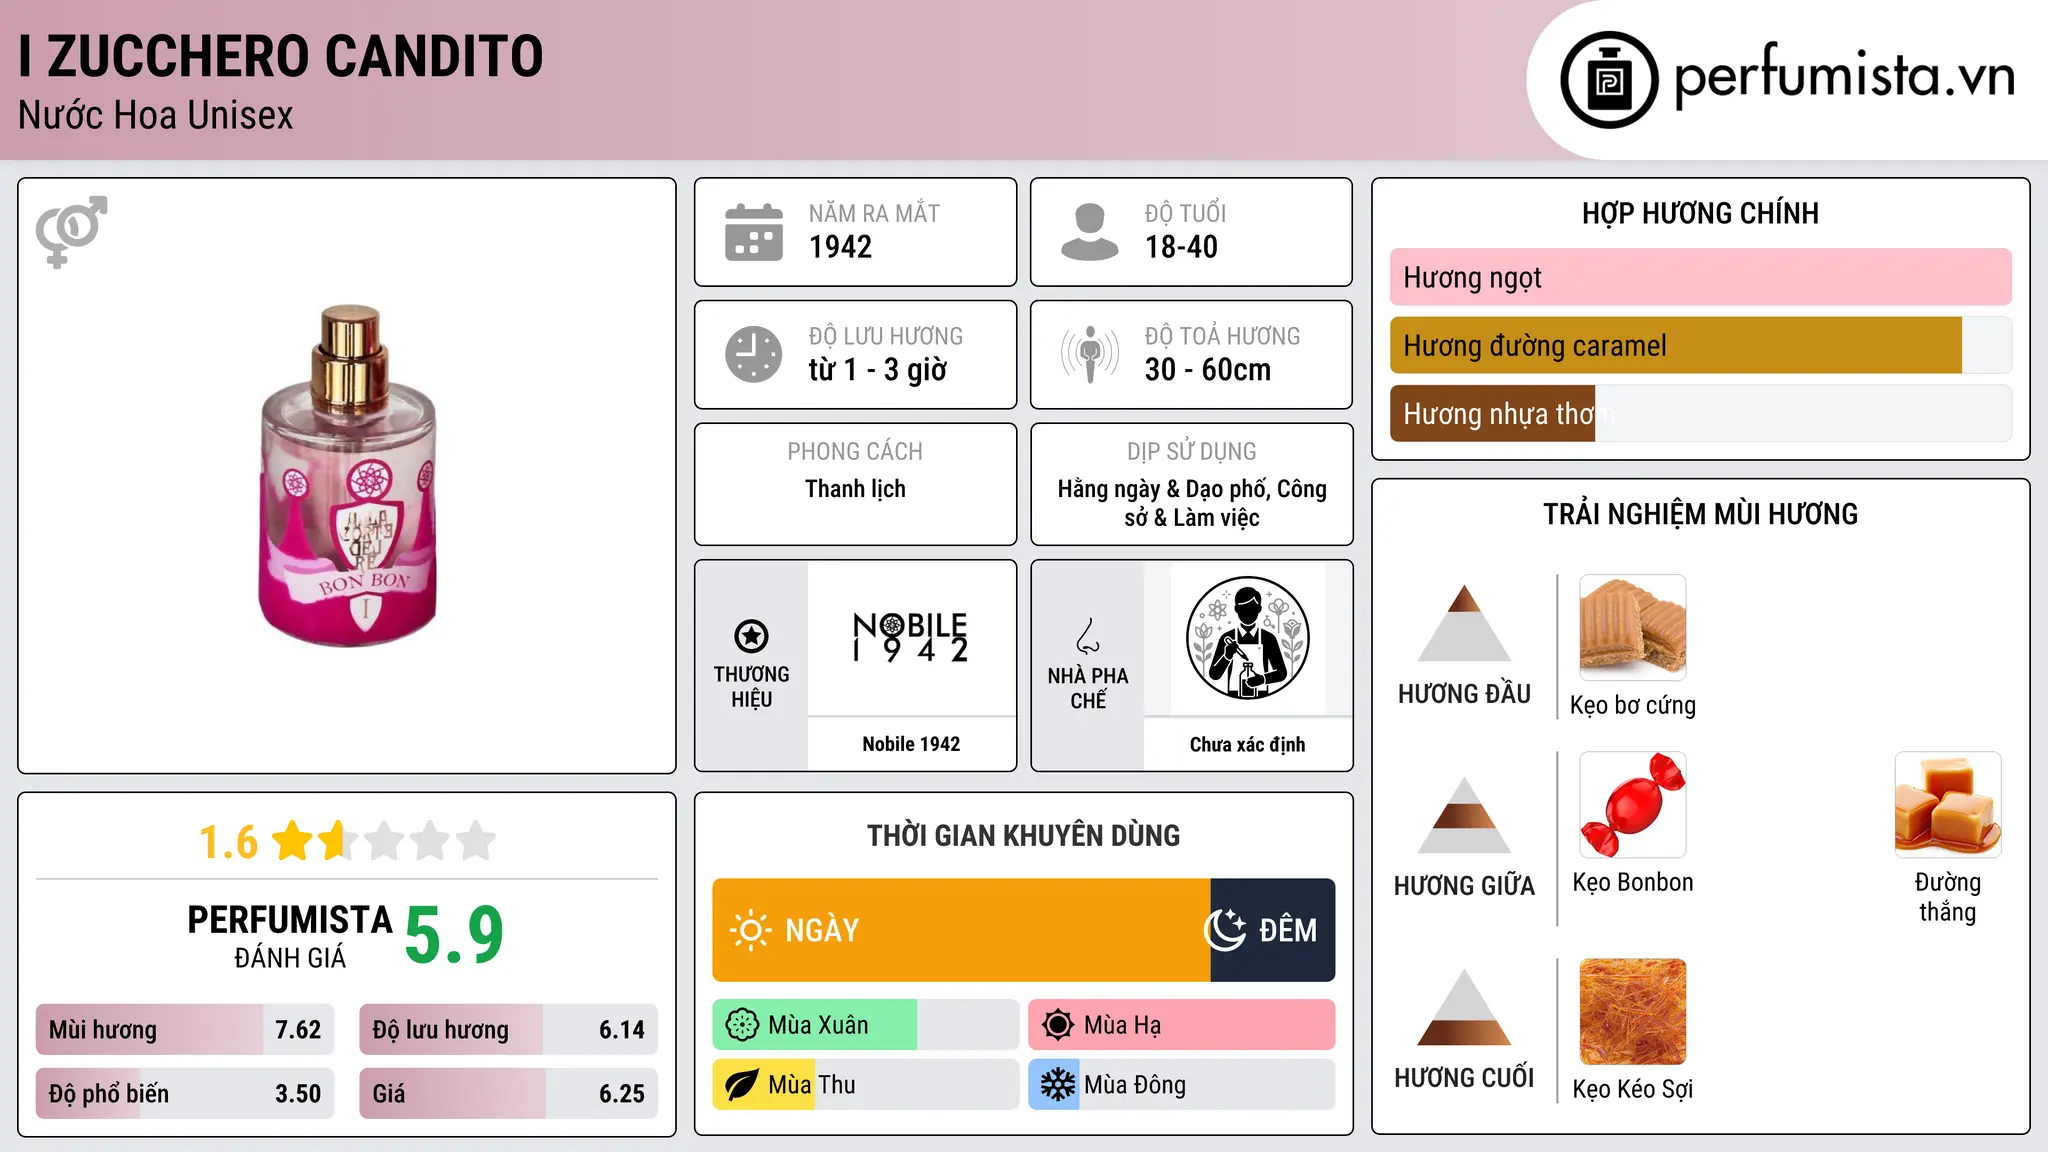Click the Nobile 1942 brand logo

(x=910, y=638)
